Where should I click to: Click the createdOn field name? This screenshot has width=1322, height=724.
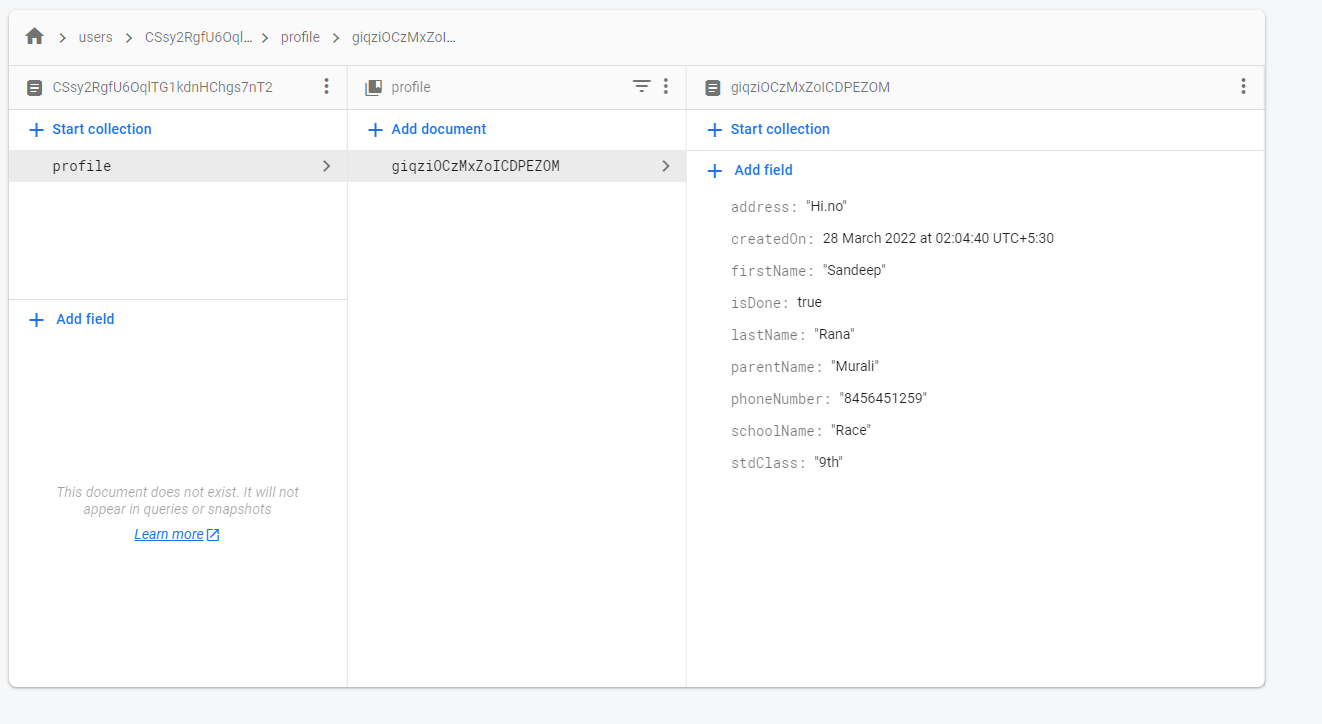tap(772, 239)
